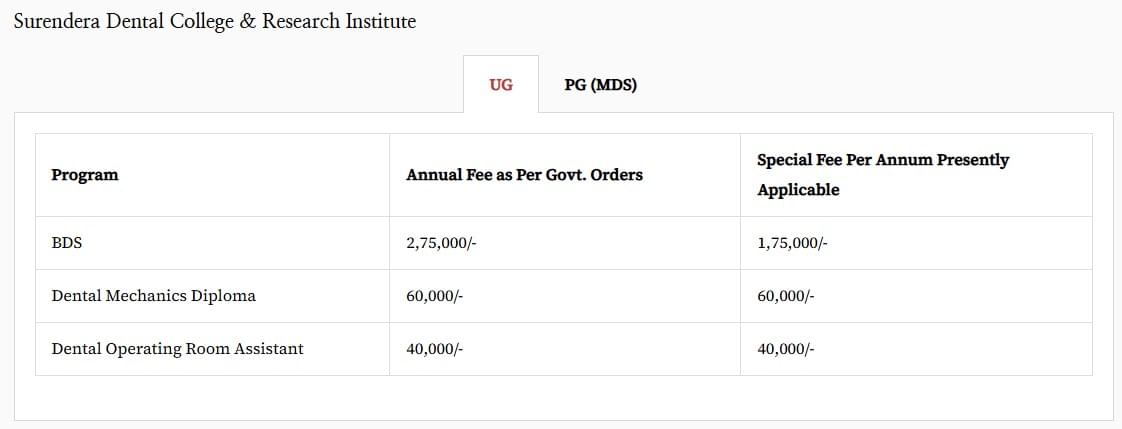Click Annual Fee as Per Govt. Orders header

(x=524, y=175)
